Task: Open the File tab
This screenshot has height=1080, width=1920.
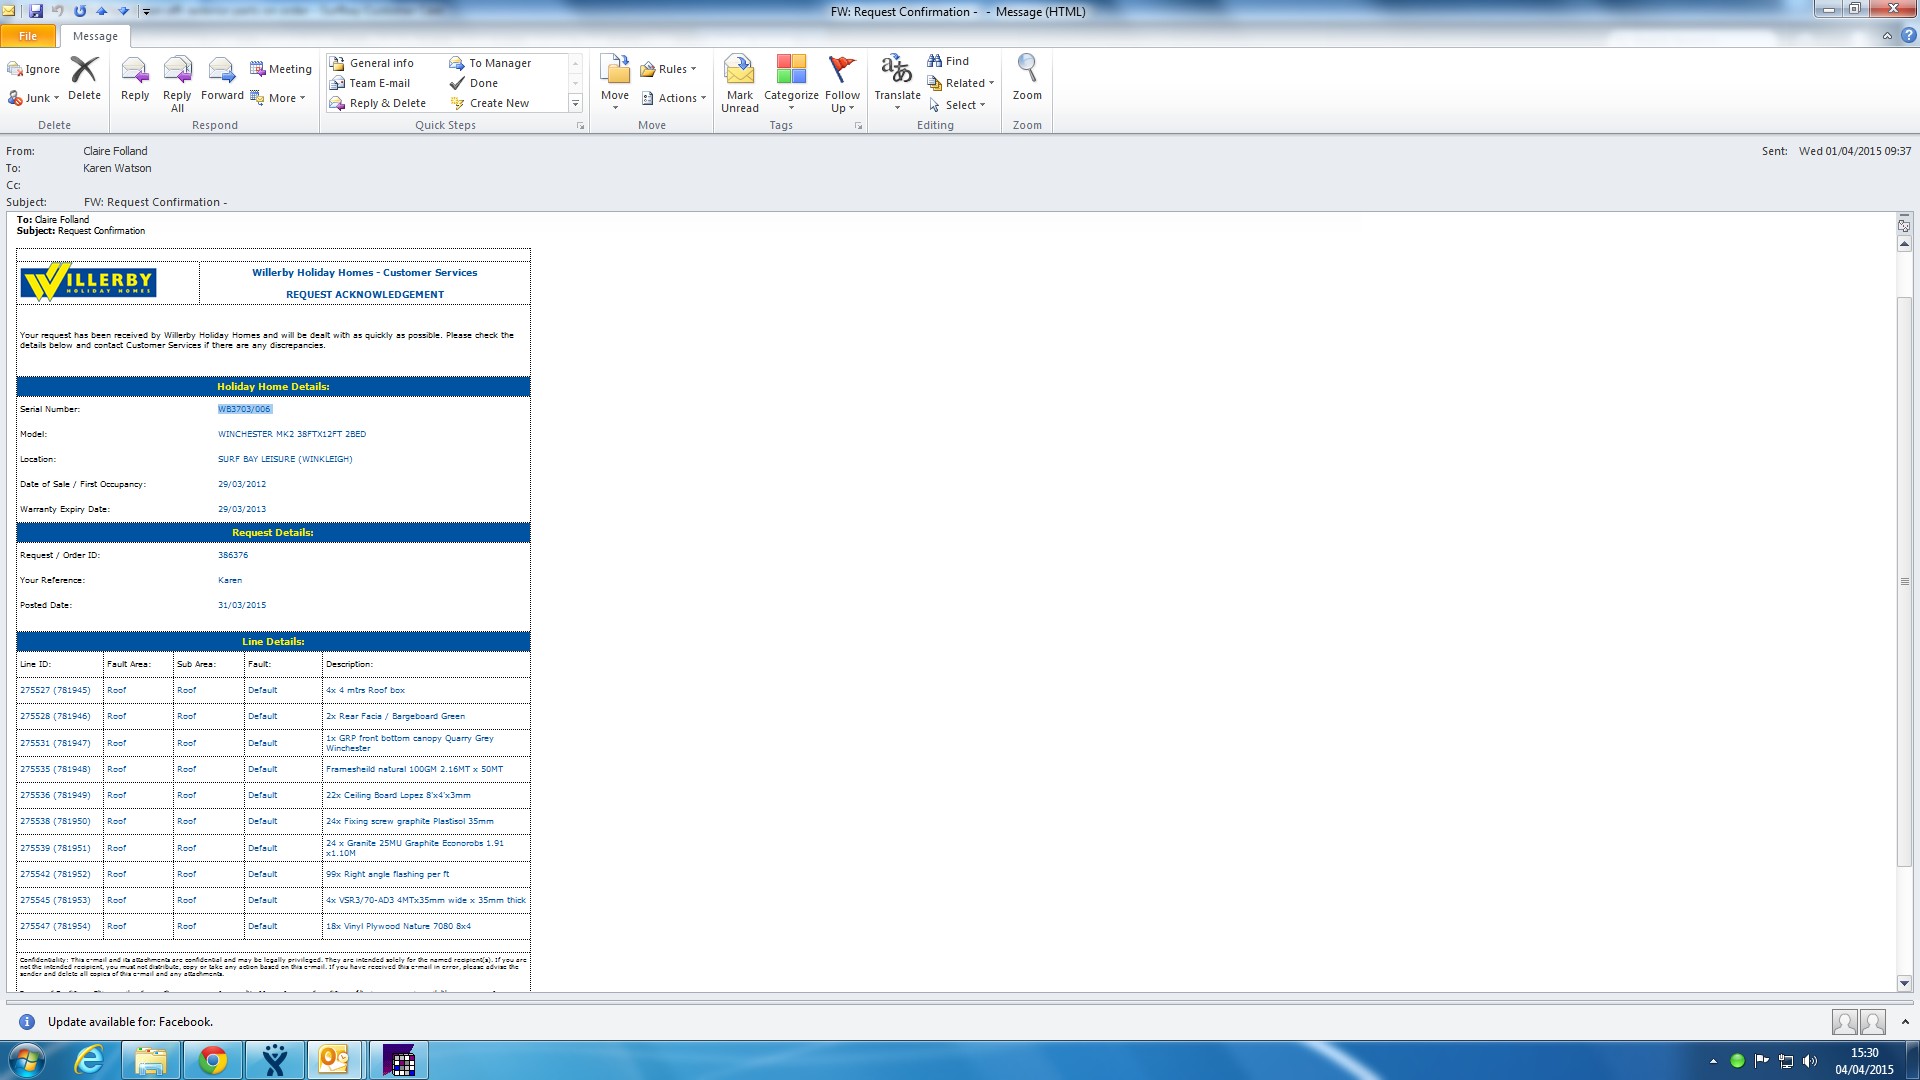Action: point(28,36)
